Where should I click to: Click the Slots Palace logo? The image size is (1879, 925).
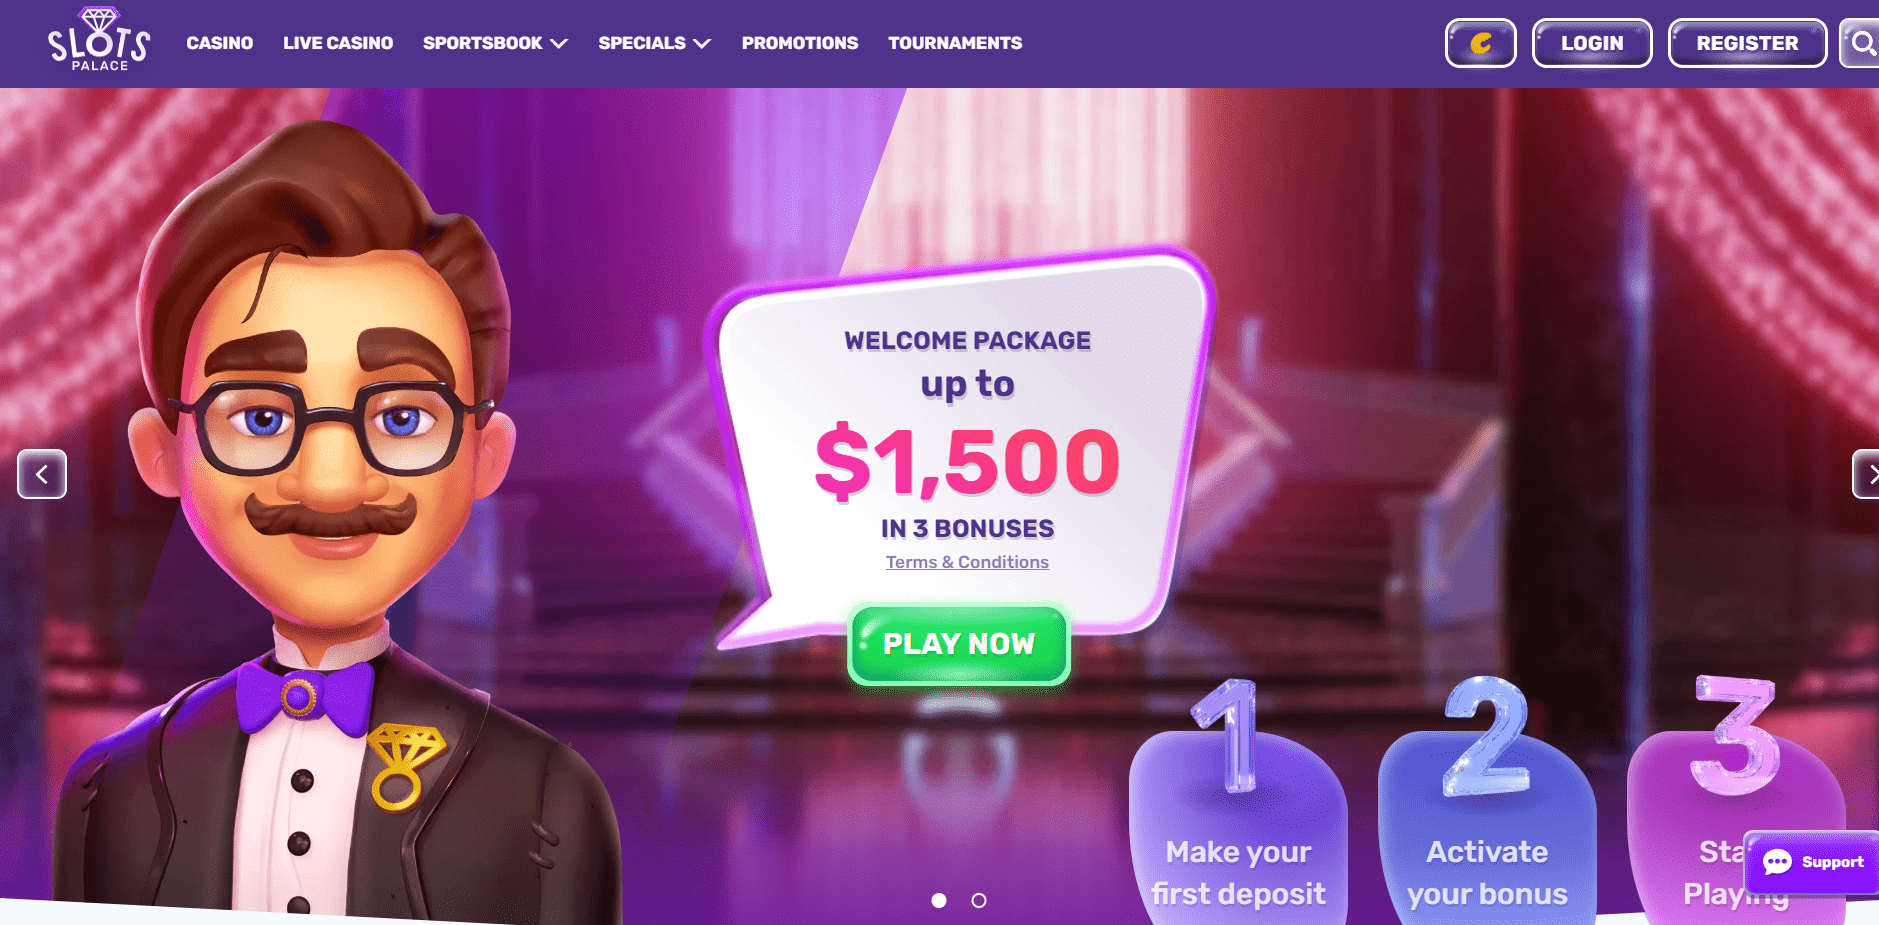(98, 40)
